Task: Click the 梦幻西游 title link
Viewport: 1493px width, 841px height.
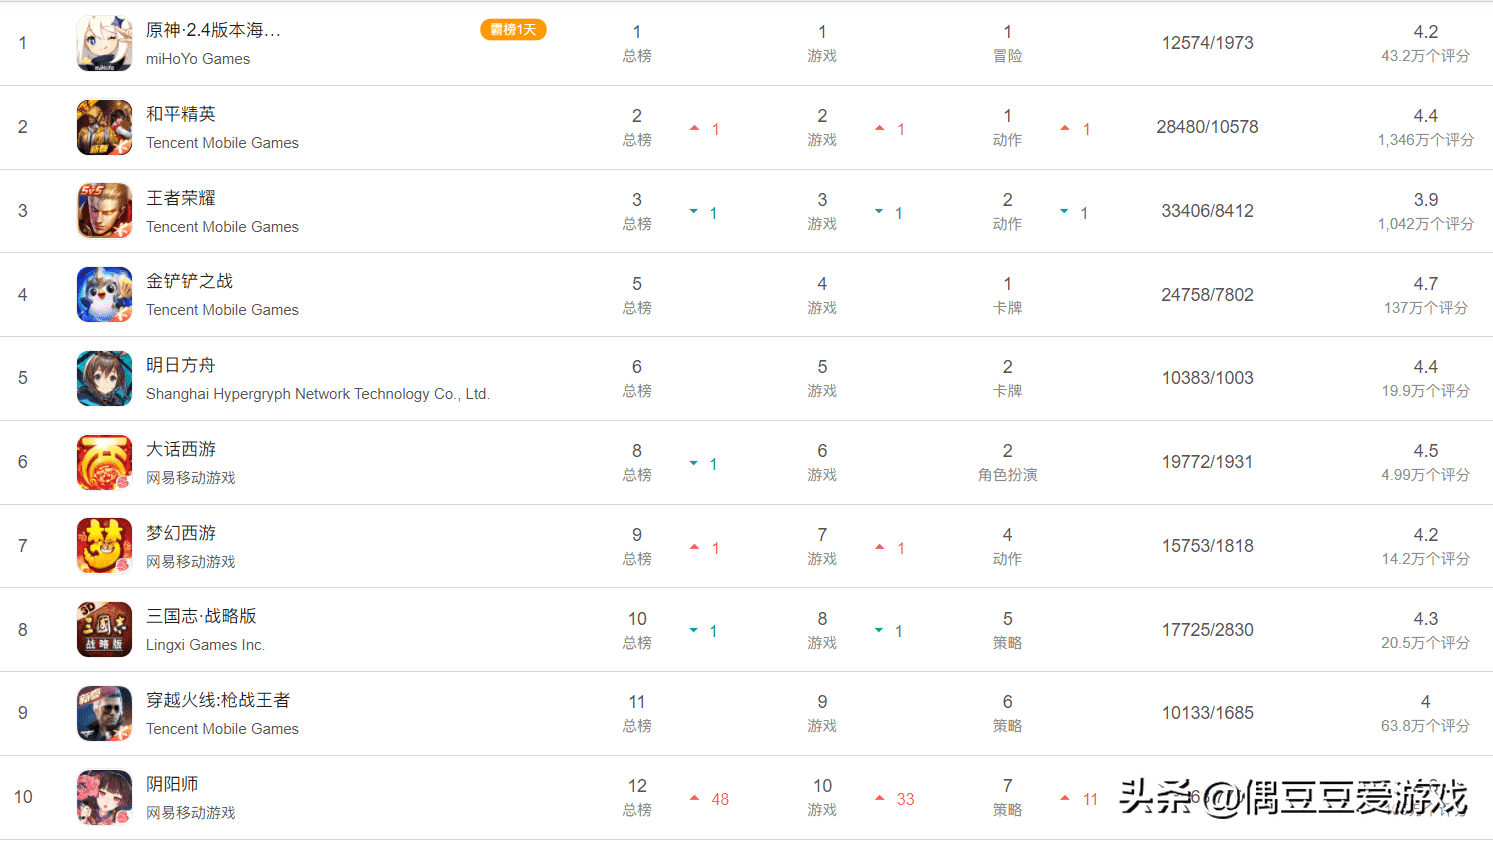Action: point(181,533)
